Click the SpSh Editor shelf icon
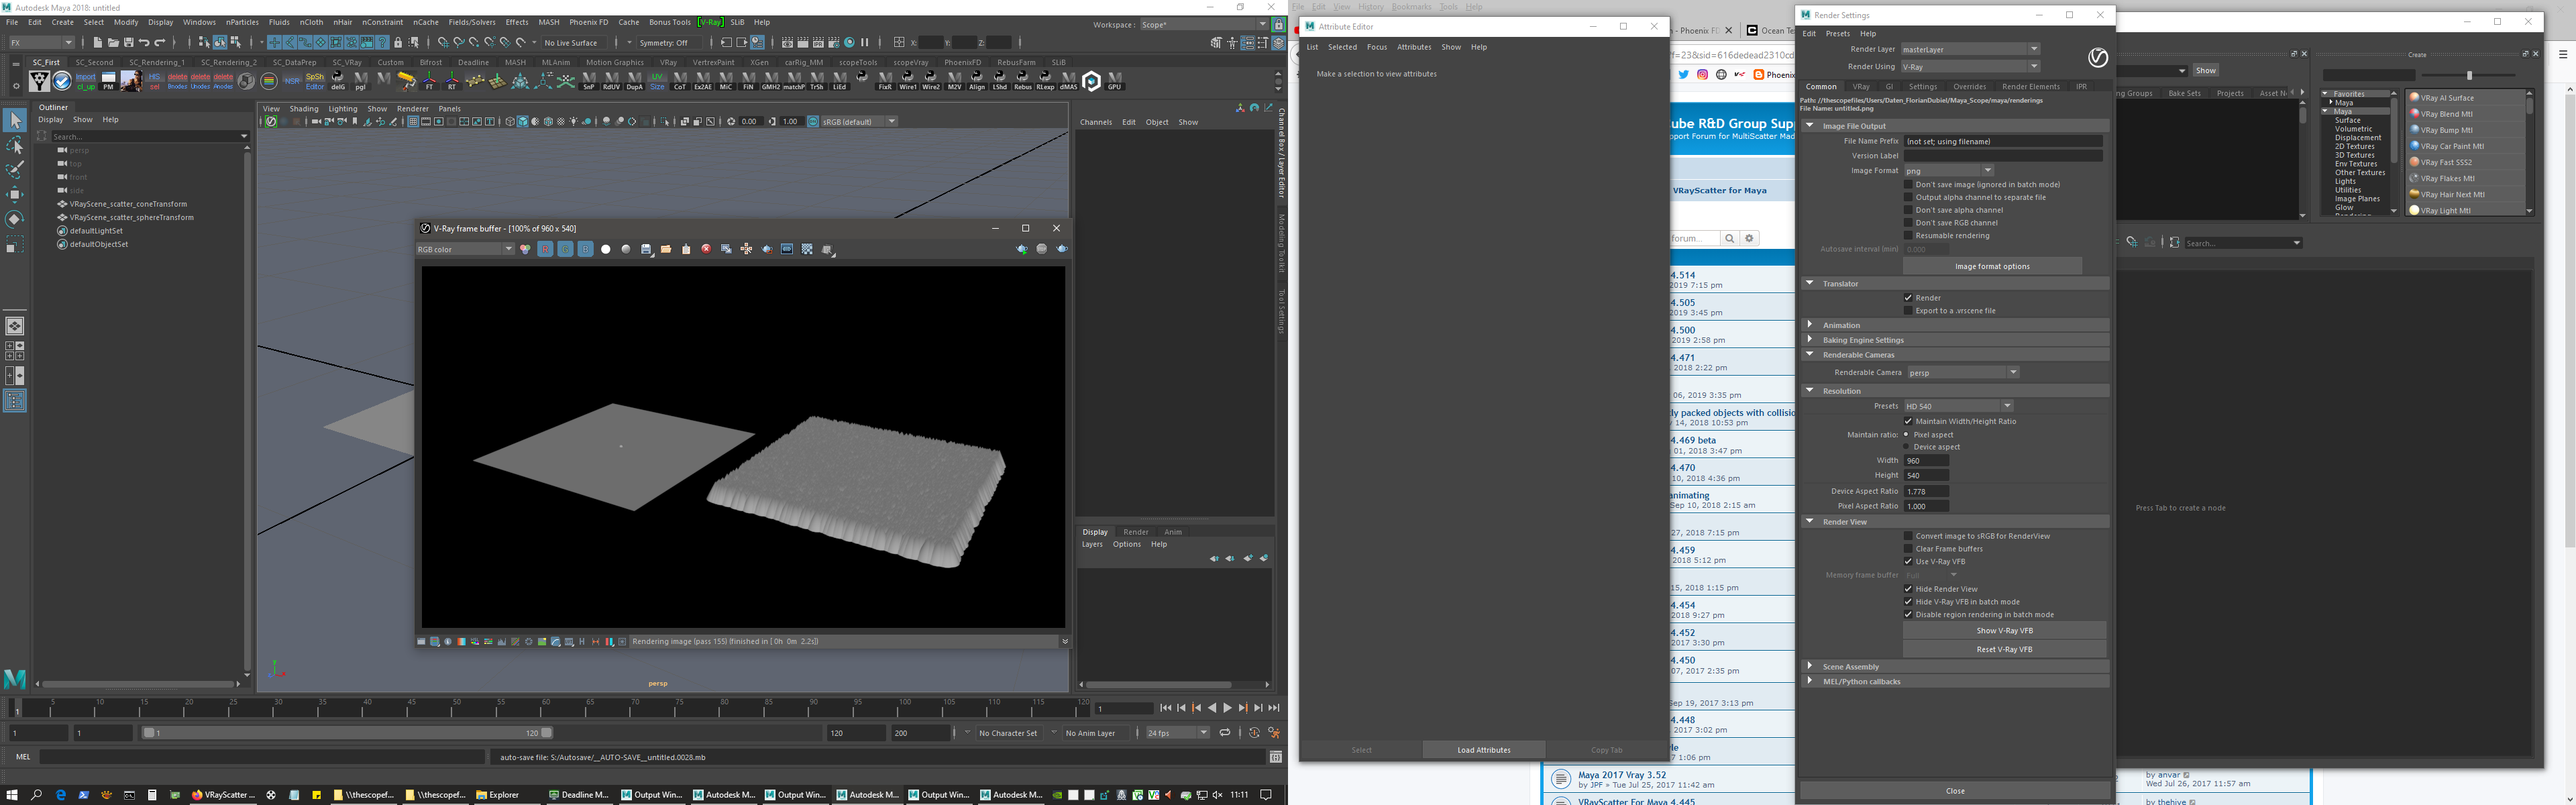Screen dimensions: 2576x805 tap(314, 81)
